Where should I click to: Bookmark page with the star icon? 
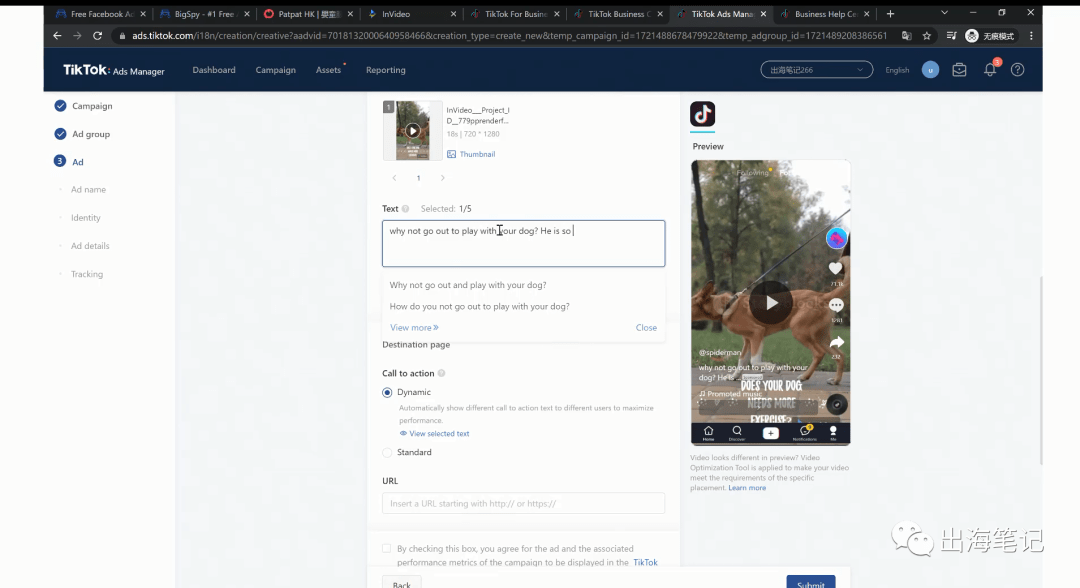click(x=926, y=36)
